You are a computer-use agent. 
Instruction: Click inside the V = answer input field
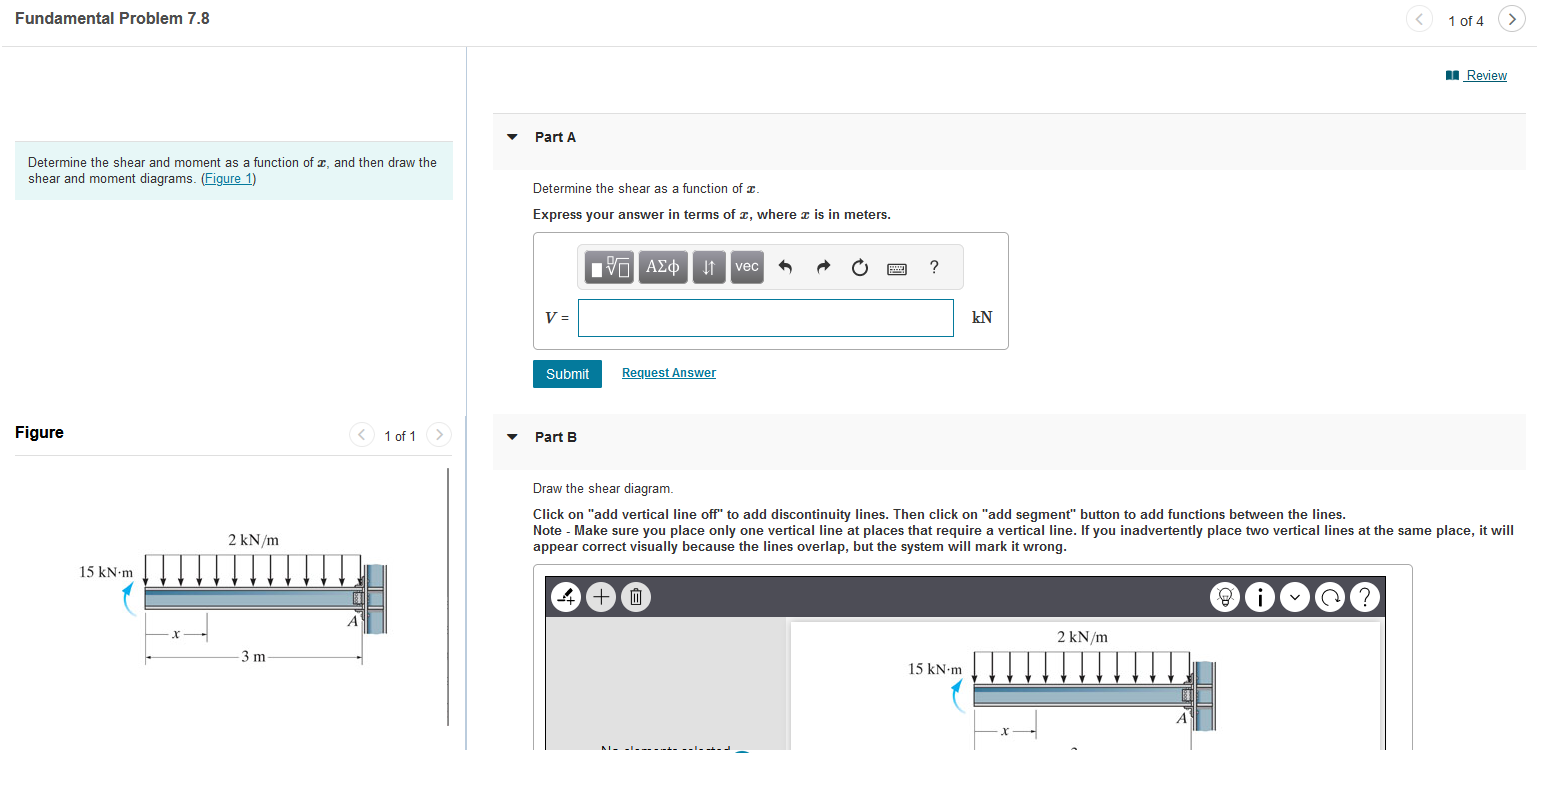click(765, 317)
